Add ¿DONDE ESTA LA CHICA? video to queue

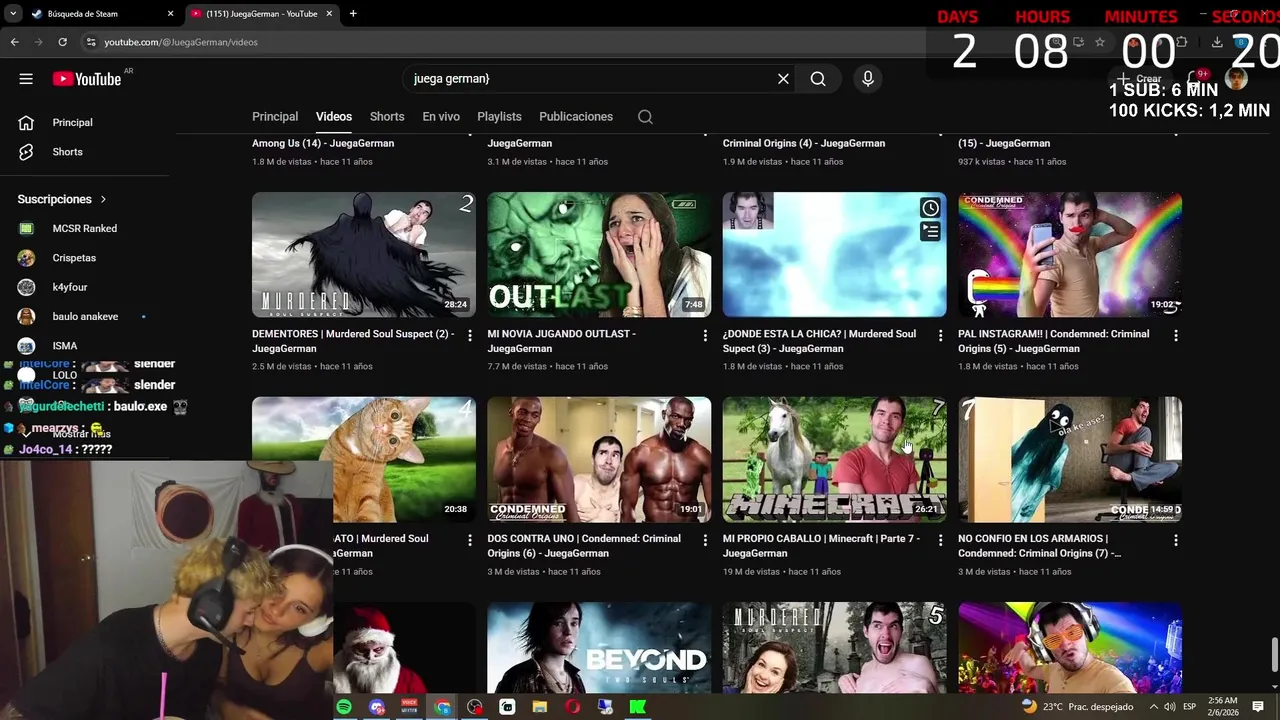(930, 232)
